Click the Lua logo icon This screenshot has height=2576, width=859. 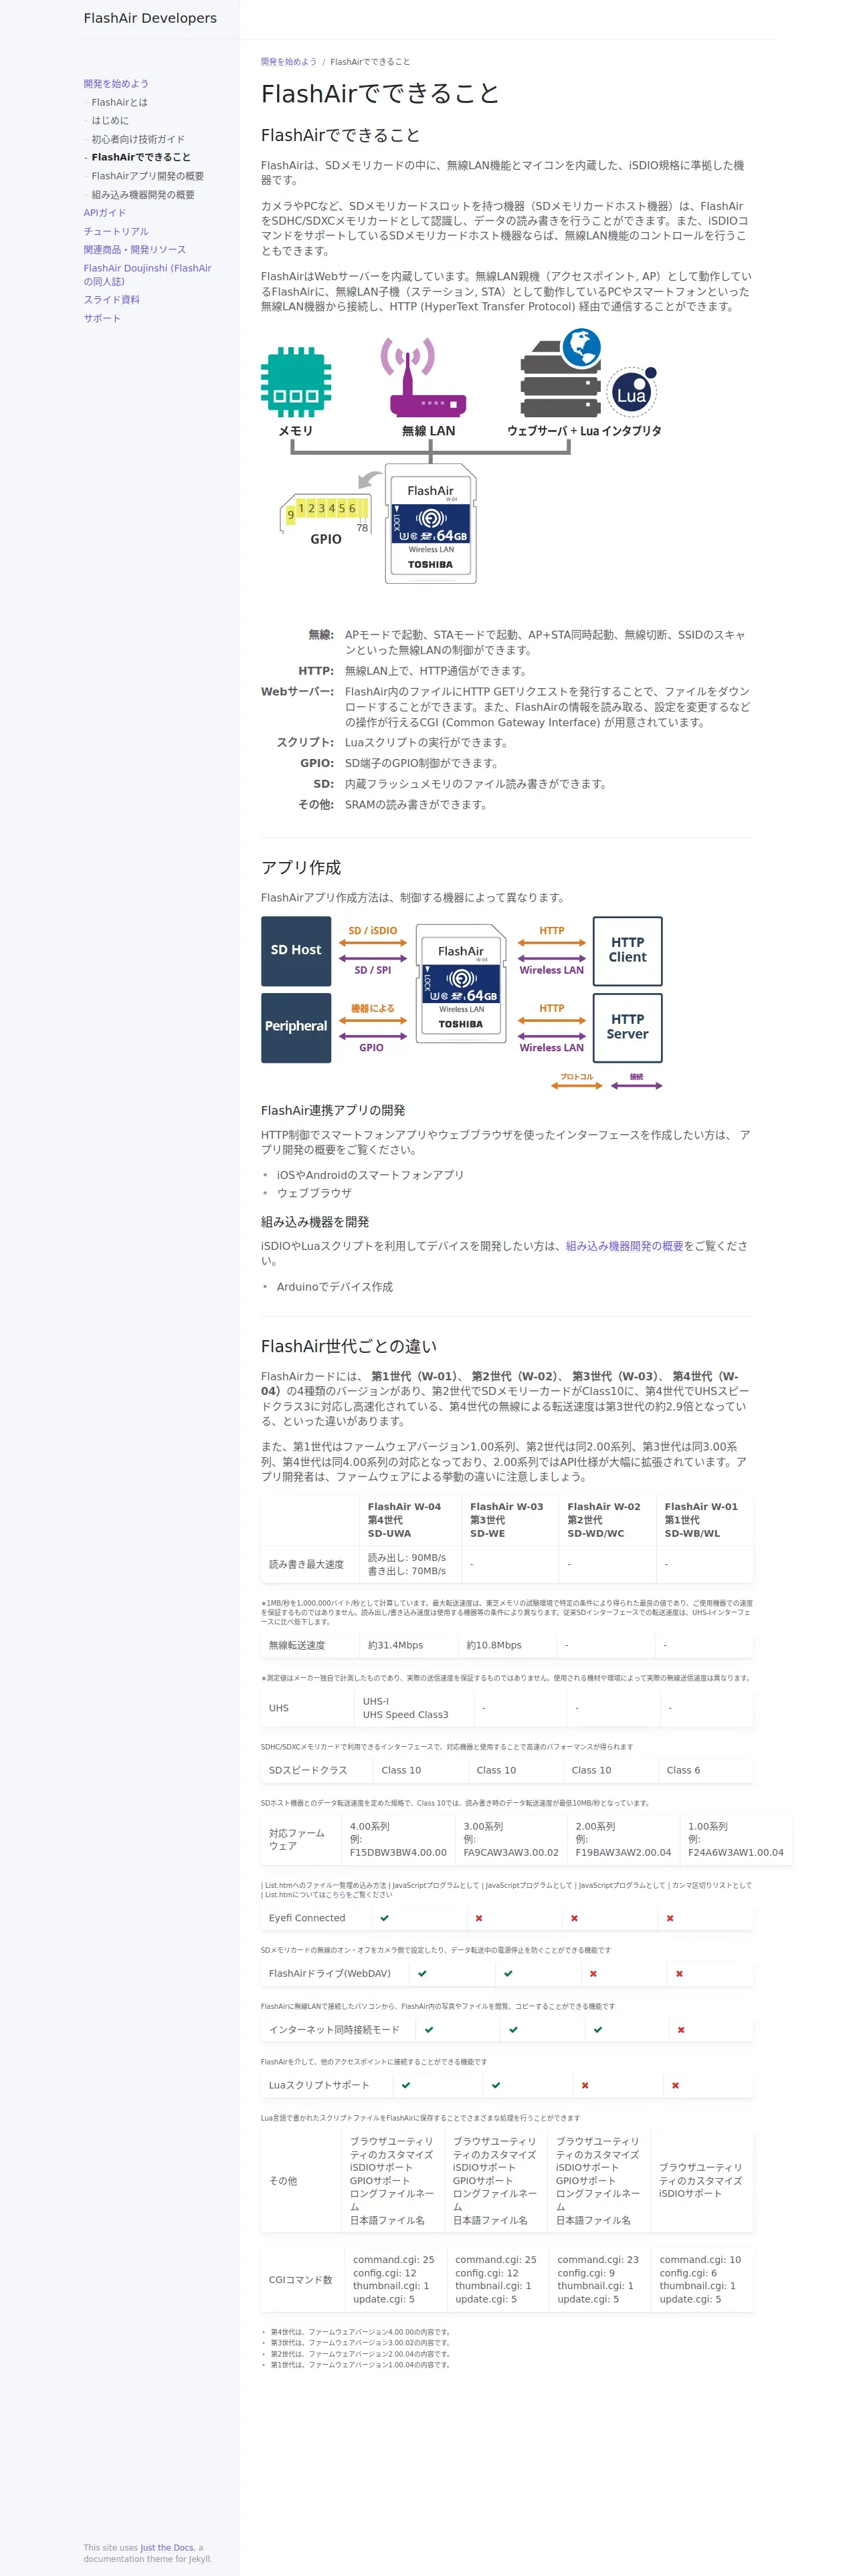(x=632, y=392)
